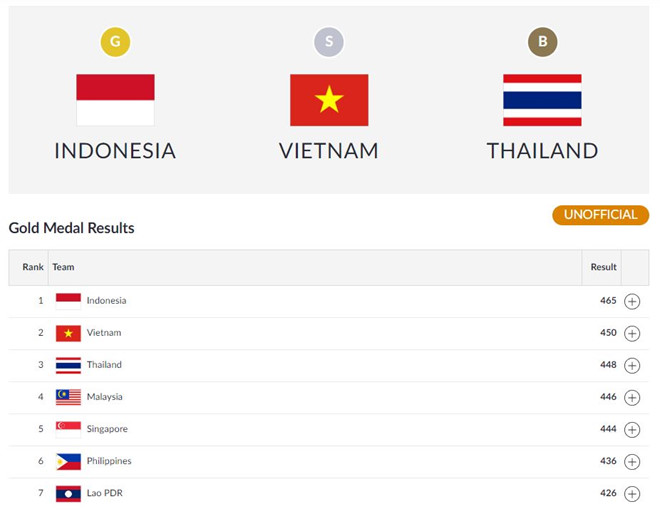
Task: Click the bronze medal B badge
Action: pyautogui.click(x=543, y=42)
